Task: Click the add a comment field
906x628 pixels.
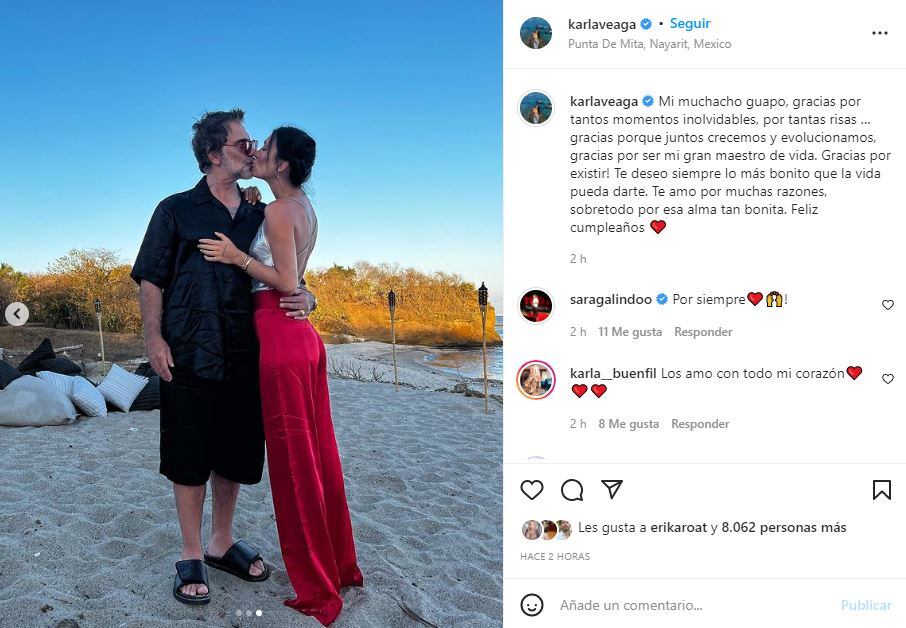Action: 693,605
